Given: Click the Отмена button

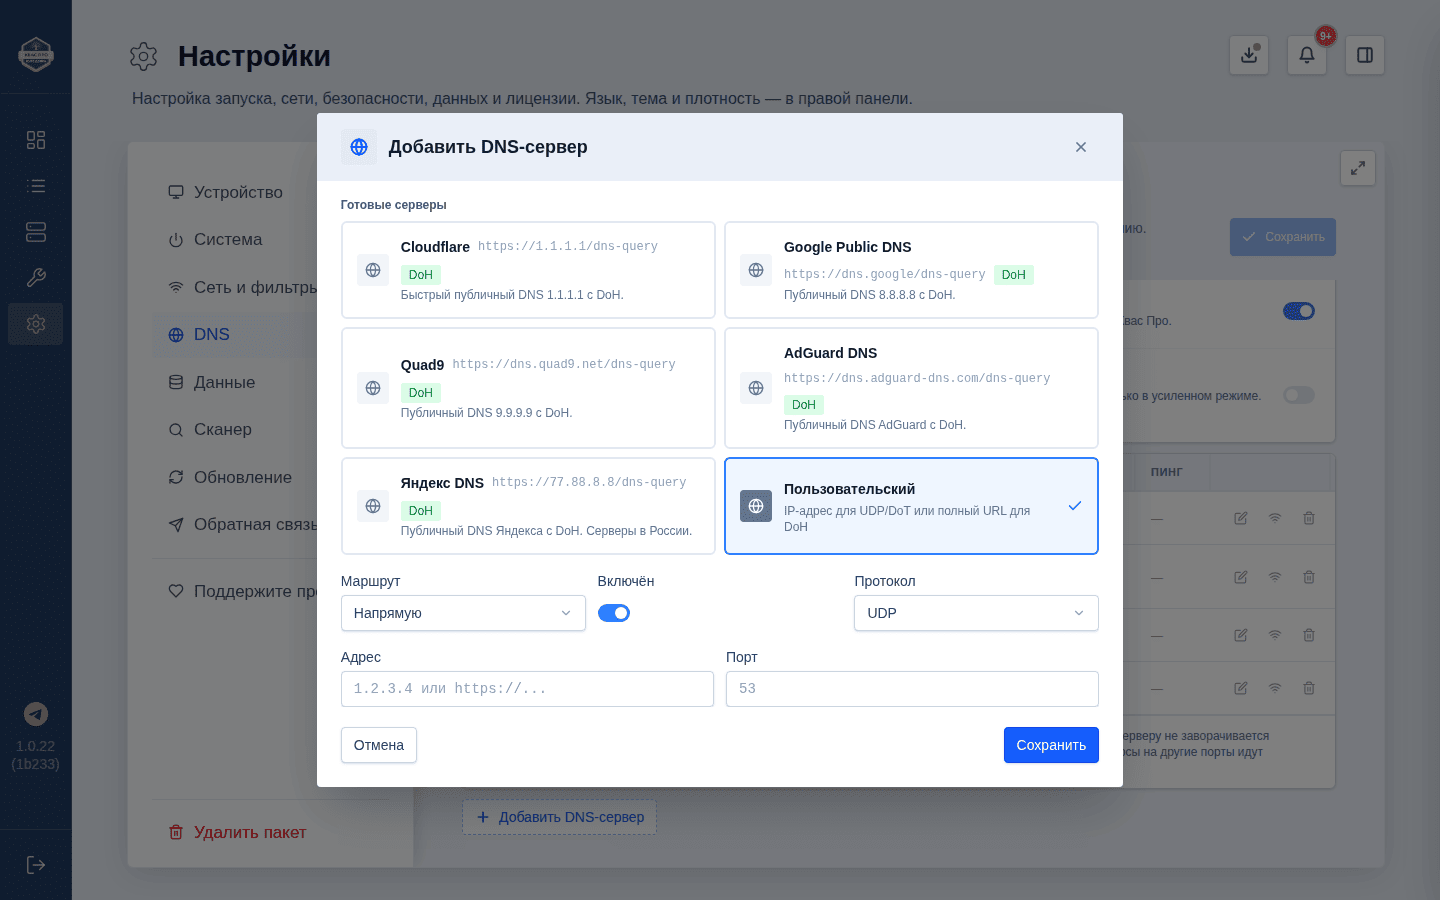Looking at the screenshot, I should 379,745.
